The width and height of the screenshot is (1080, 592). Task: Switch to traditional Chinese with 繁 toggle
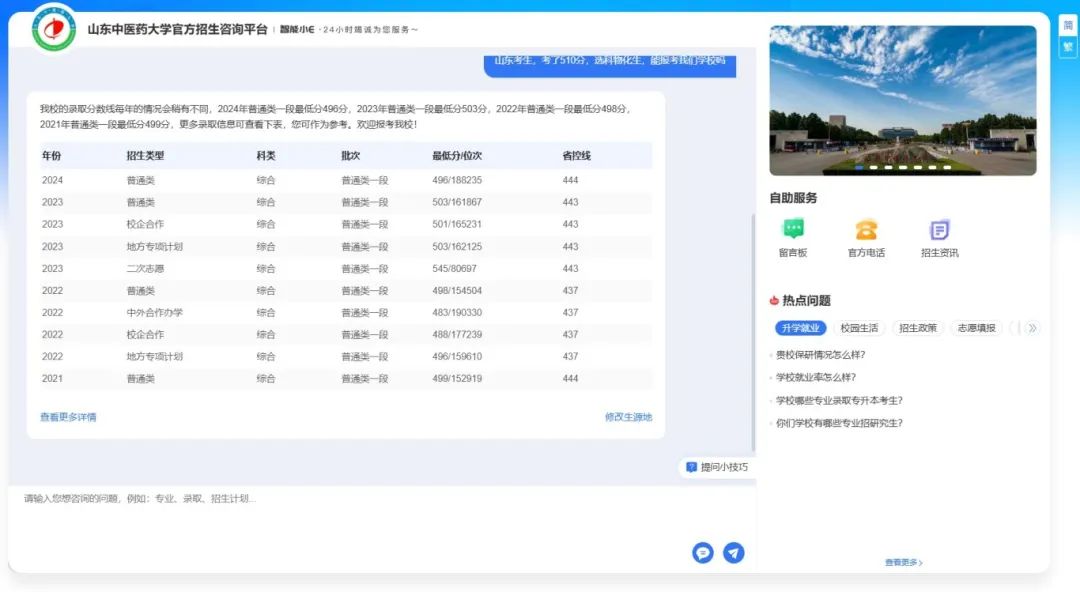(x=1067, y=46)
